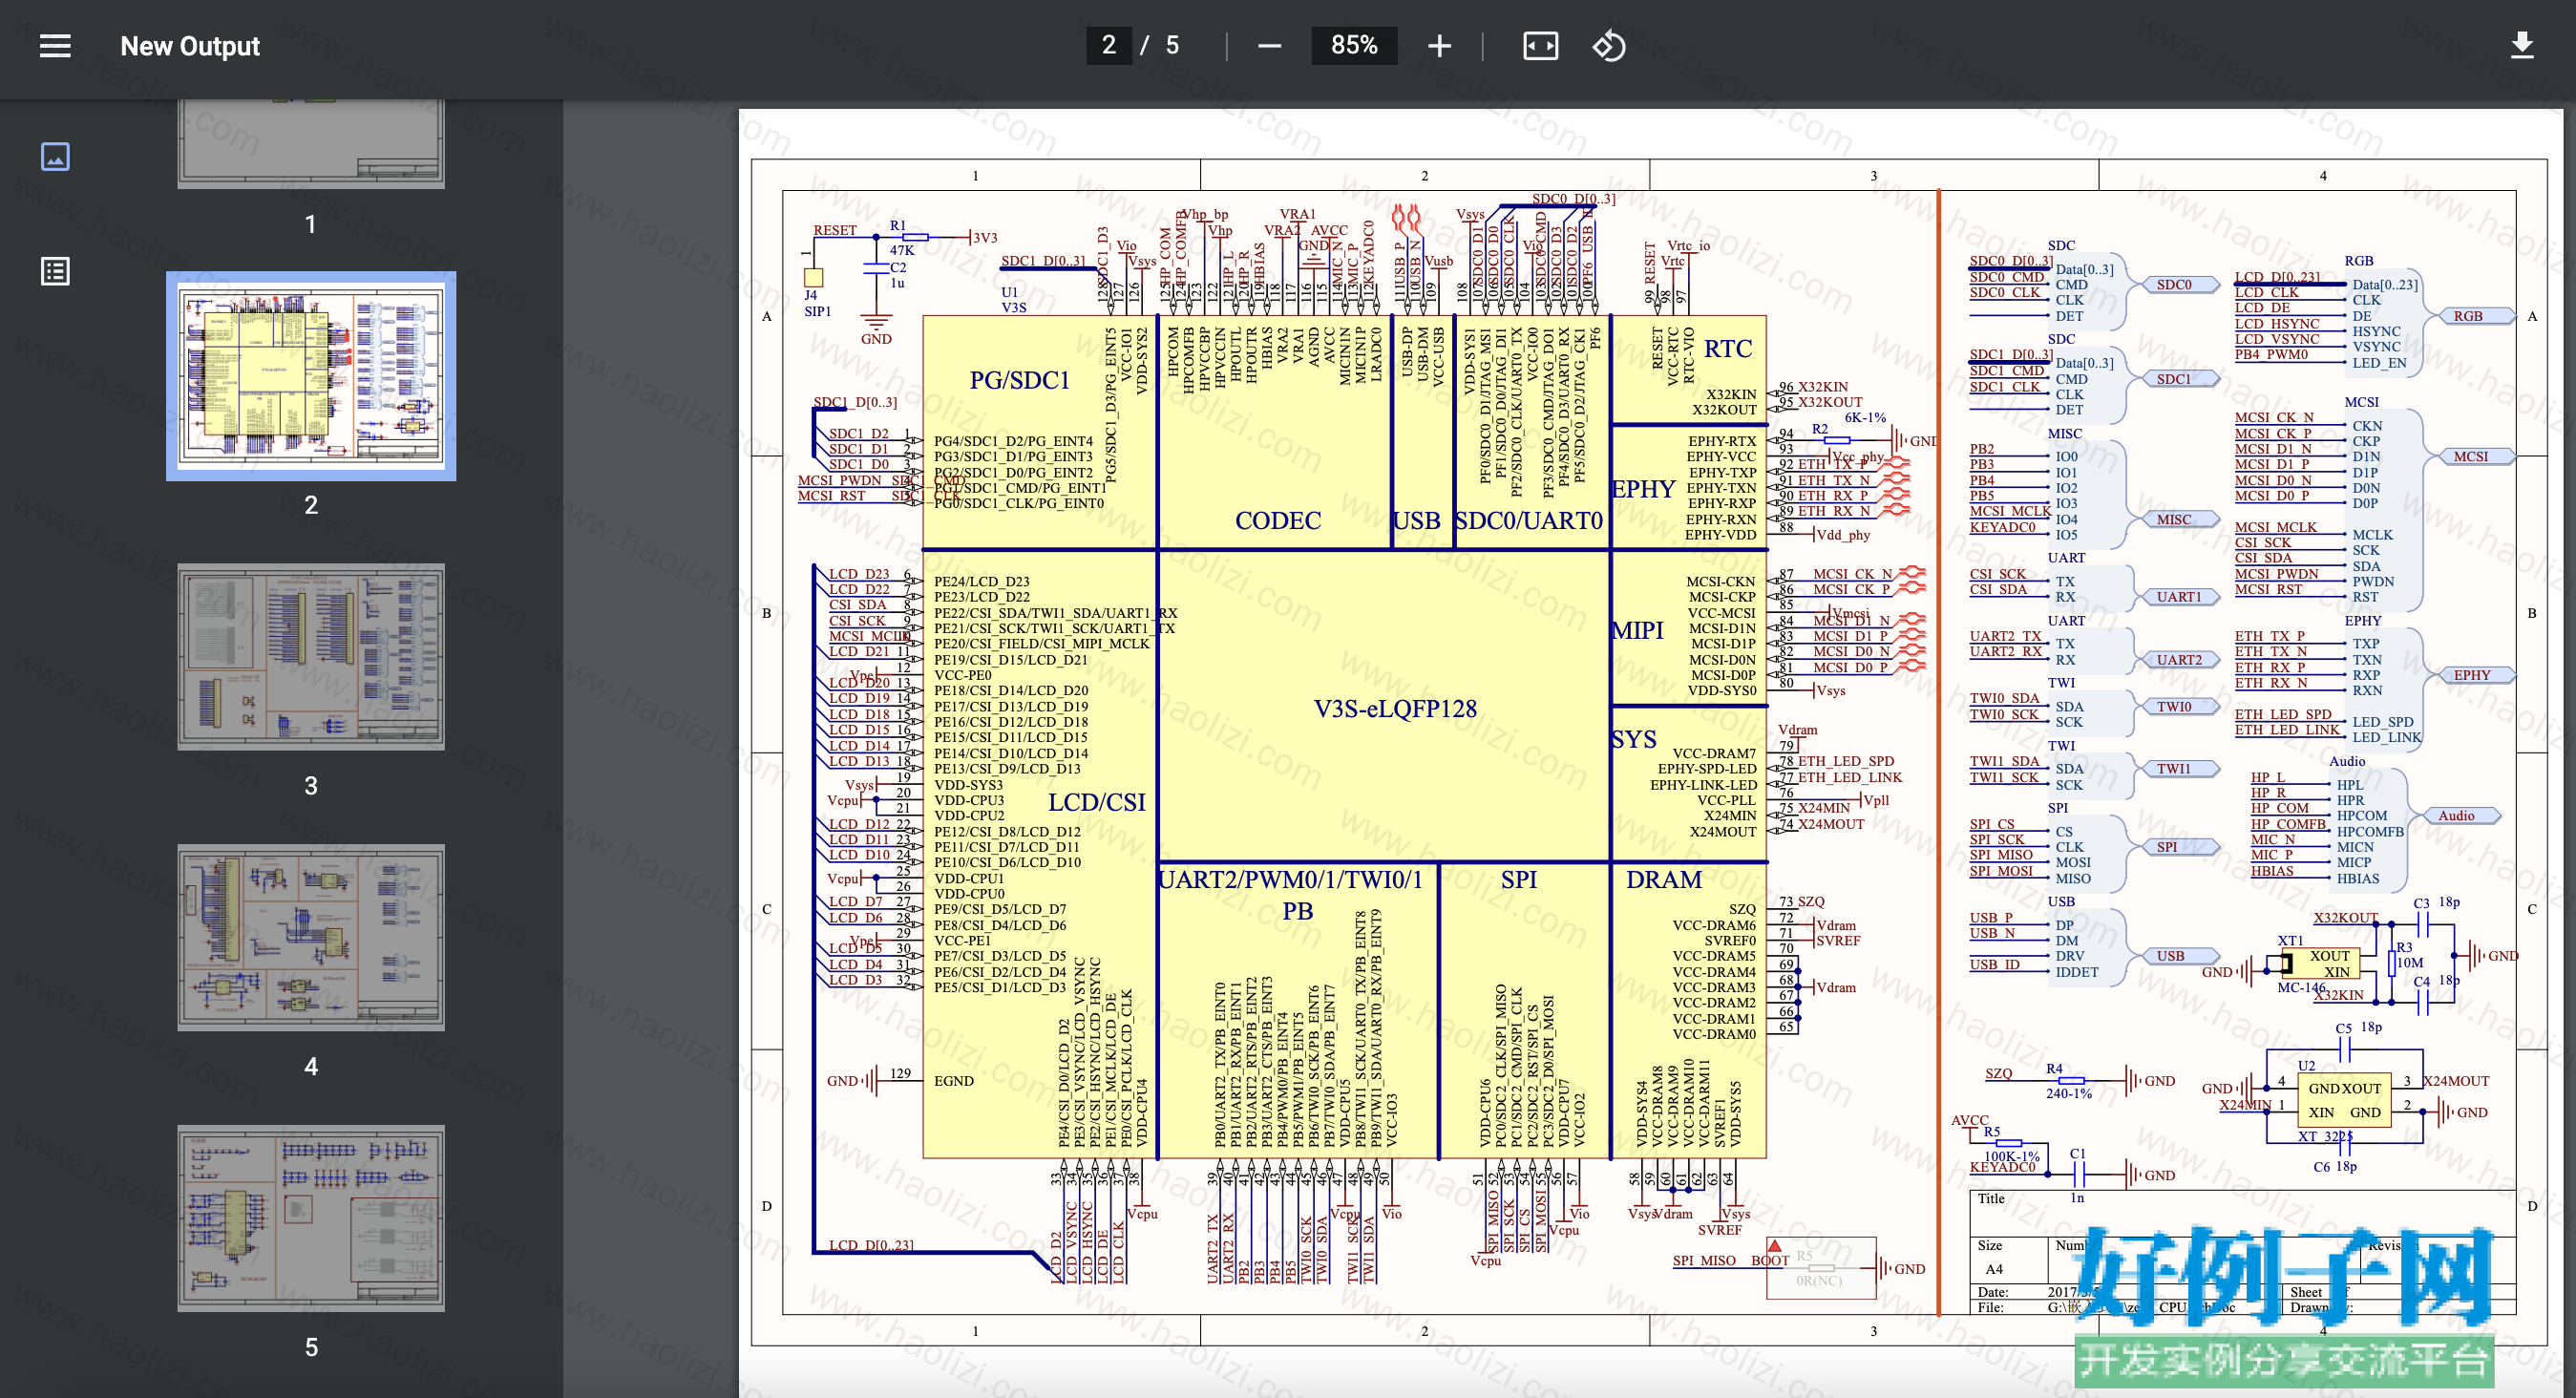Click the zoom out minus icon
The height and width of the screenshot is (1398, 2576).
click(x=1269, y=46)
